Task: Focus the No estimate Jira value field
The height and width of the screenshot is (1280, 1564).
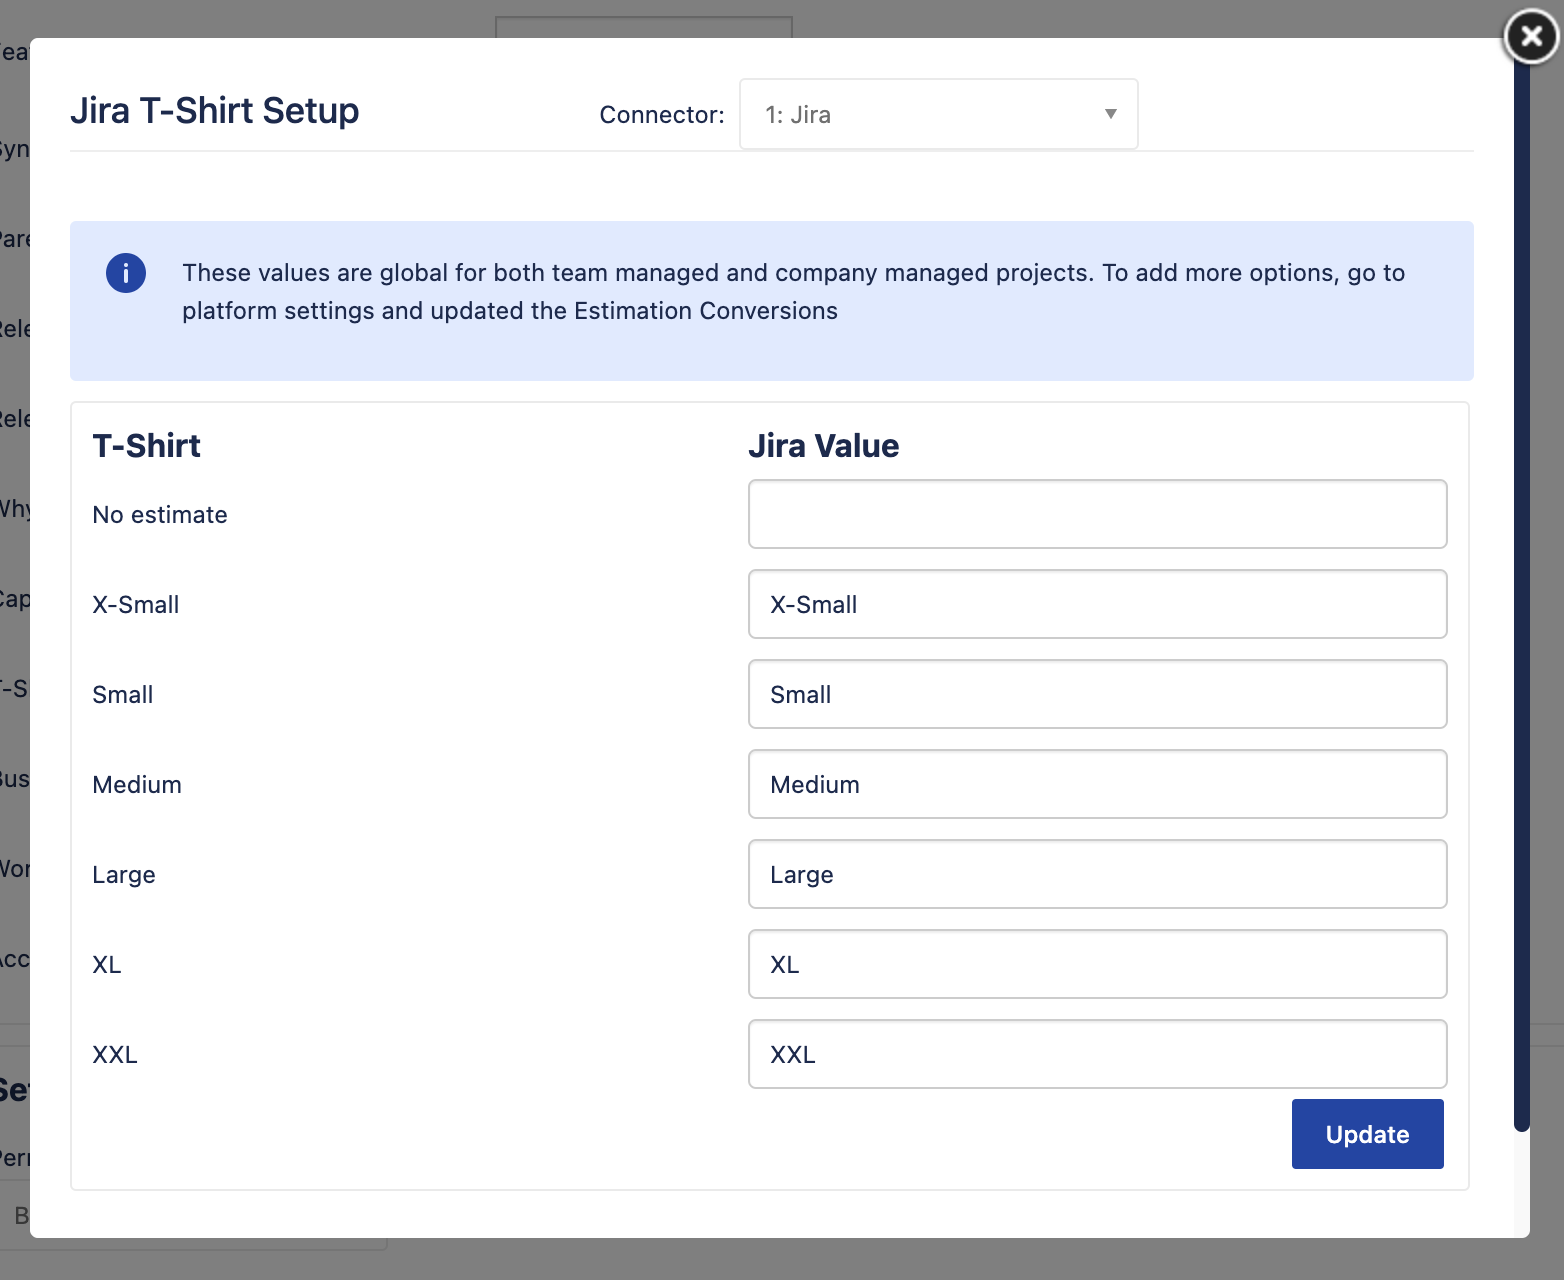Action: pos(1097,514)
